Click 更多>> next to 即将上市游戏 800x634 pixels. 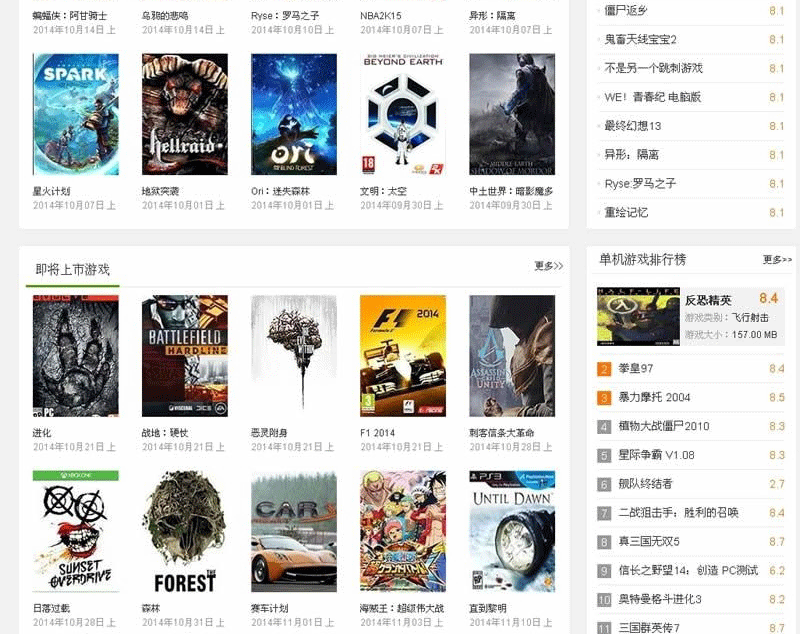[548, 266]
